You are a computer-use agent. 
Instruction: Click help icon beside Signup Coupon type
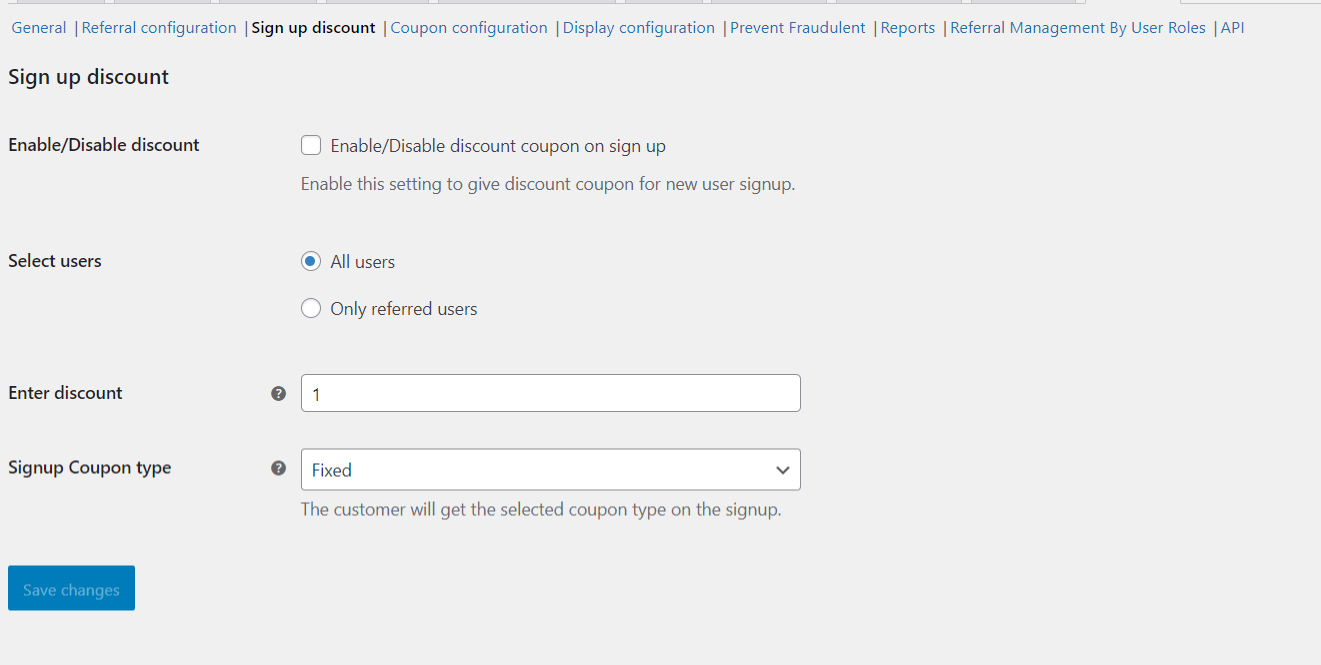click(279, 468)
